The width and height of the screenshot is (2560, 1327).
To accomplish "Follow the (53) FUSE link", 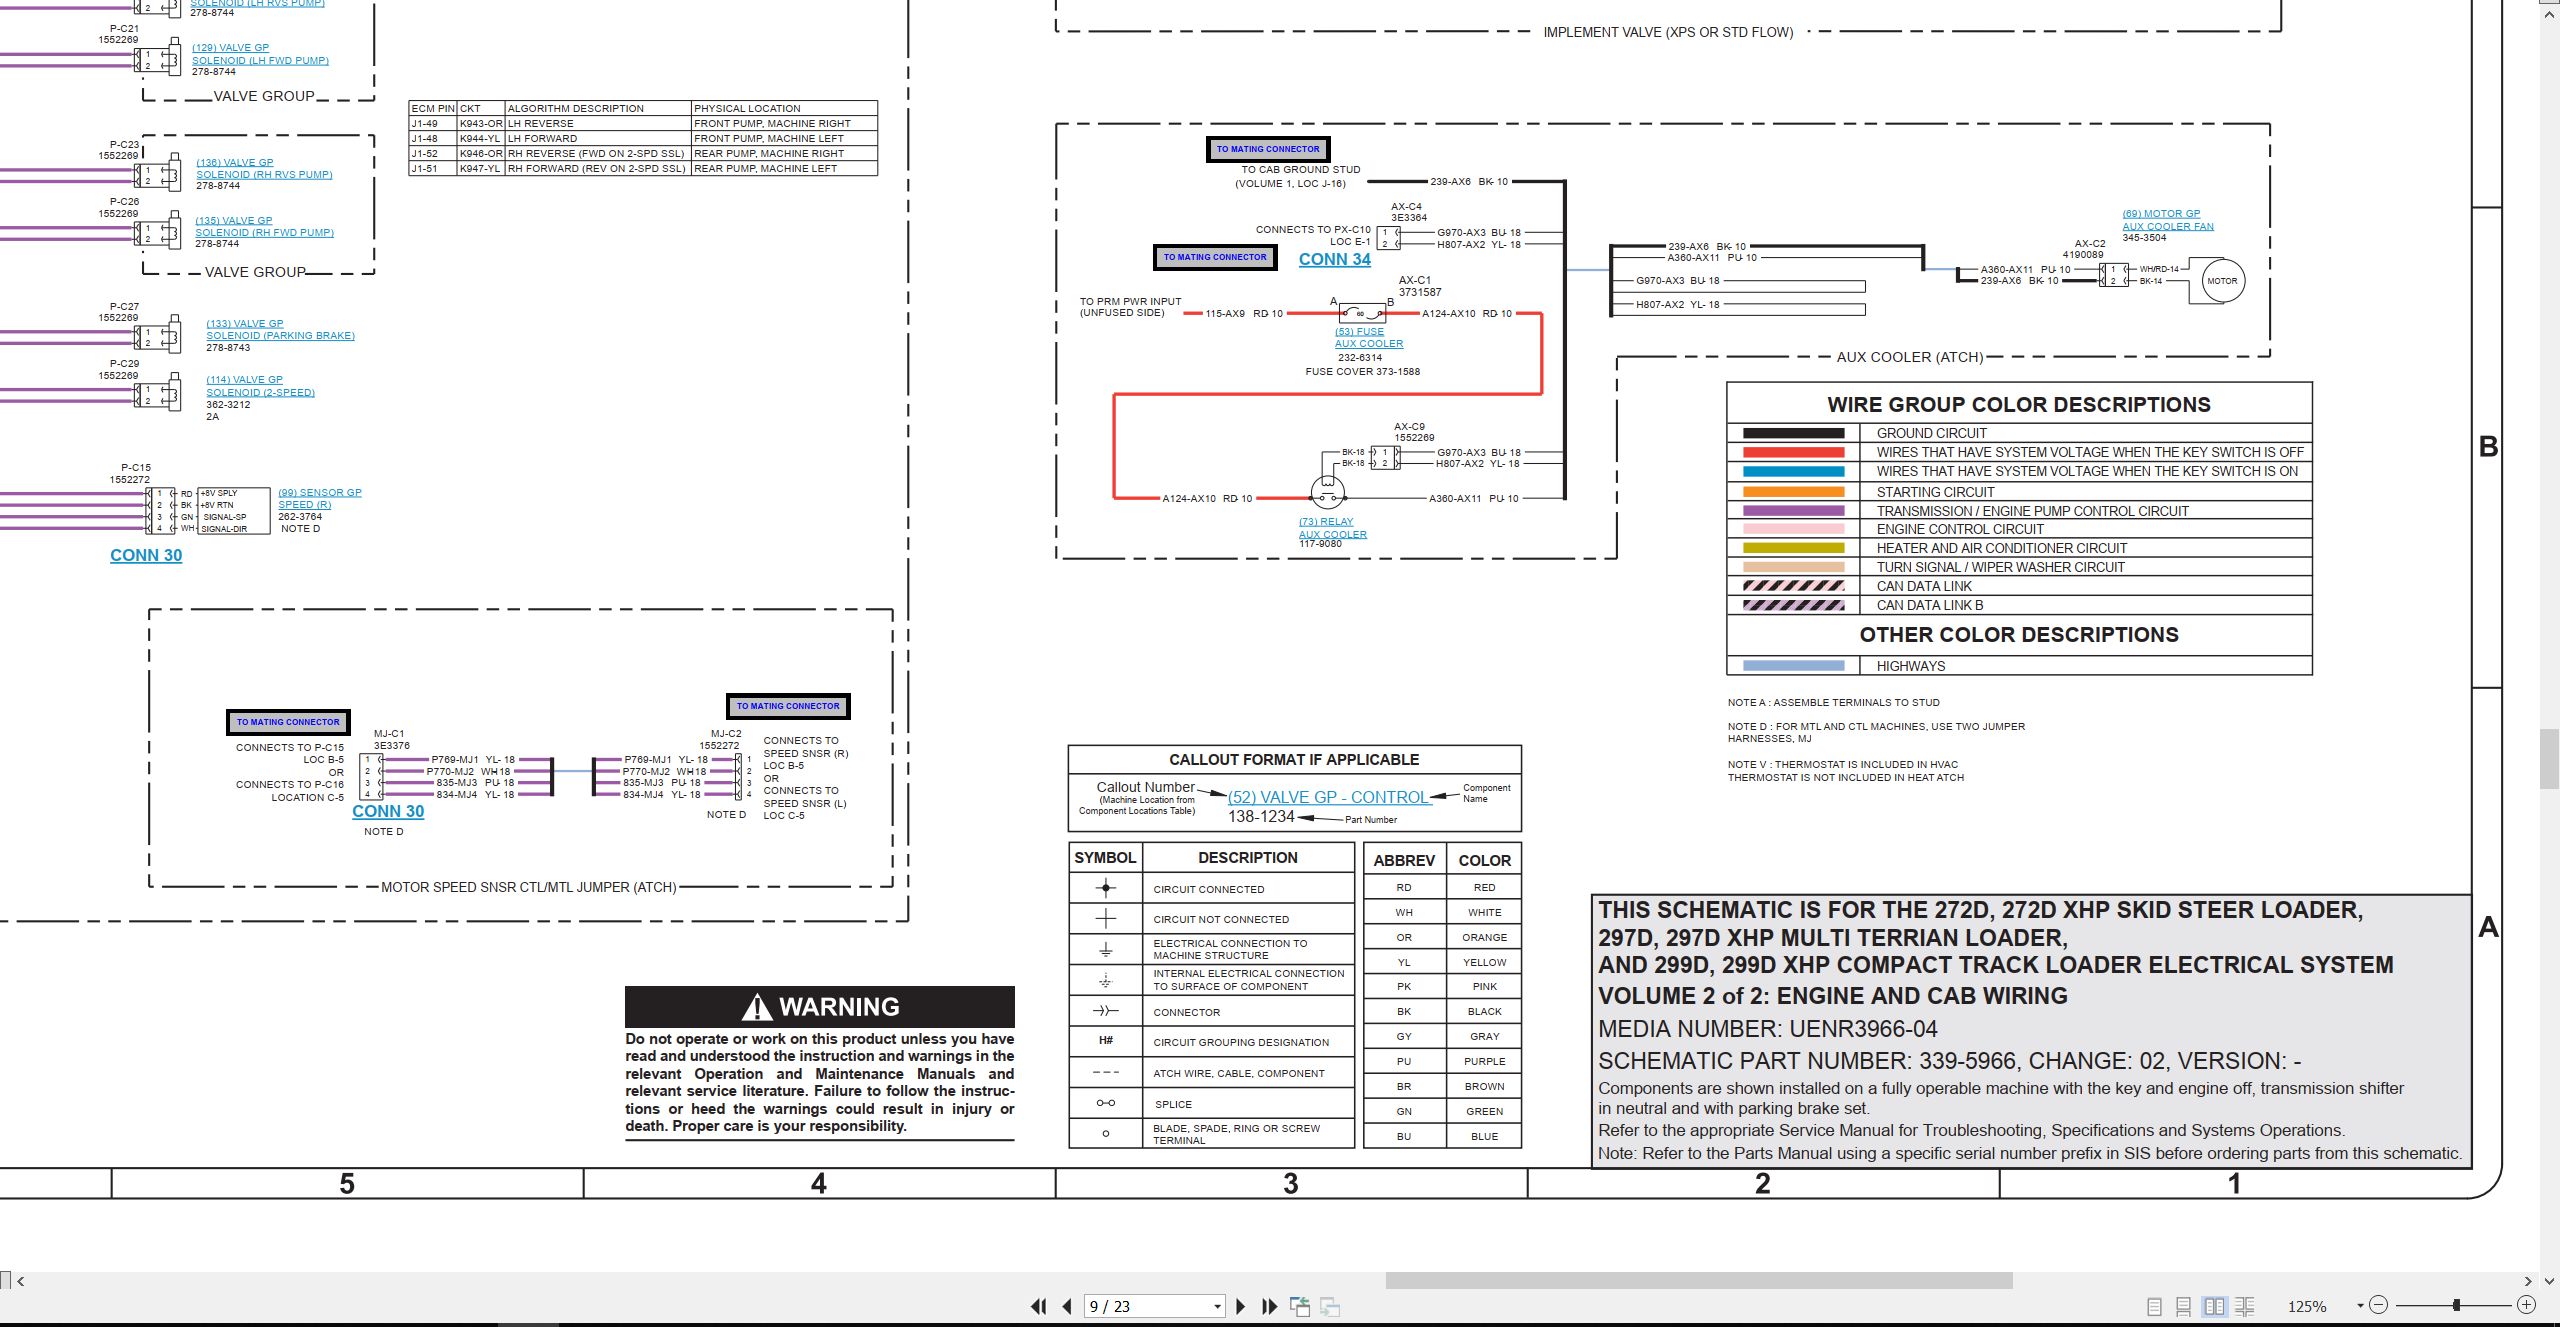I will click(x=1359, y=332).
